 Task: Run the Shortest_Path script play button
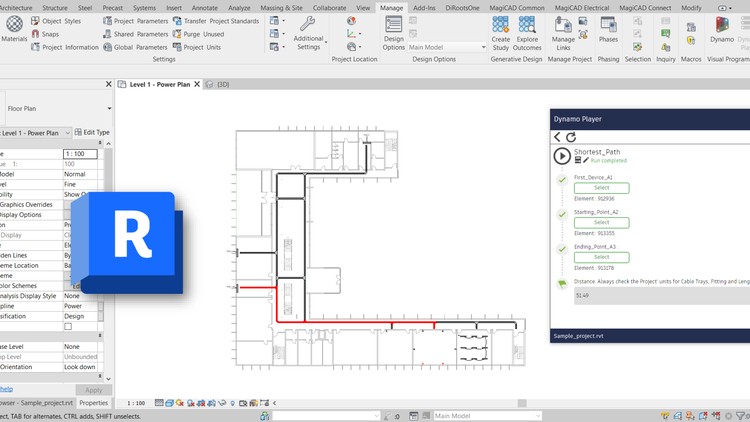[x=562, y=156]
